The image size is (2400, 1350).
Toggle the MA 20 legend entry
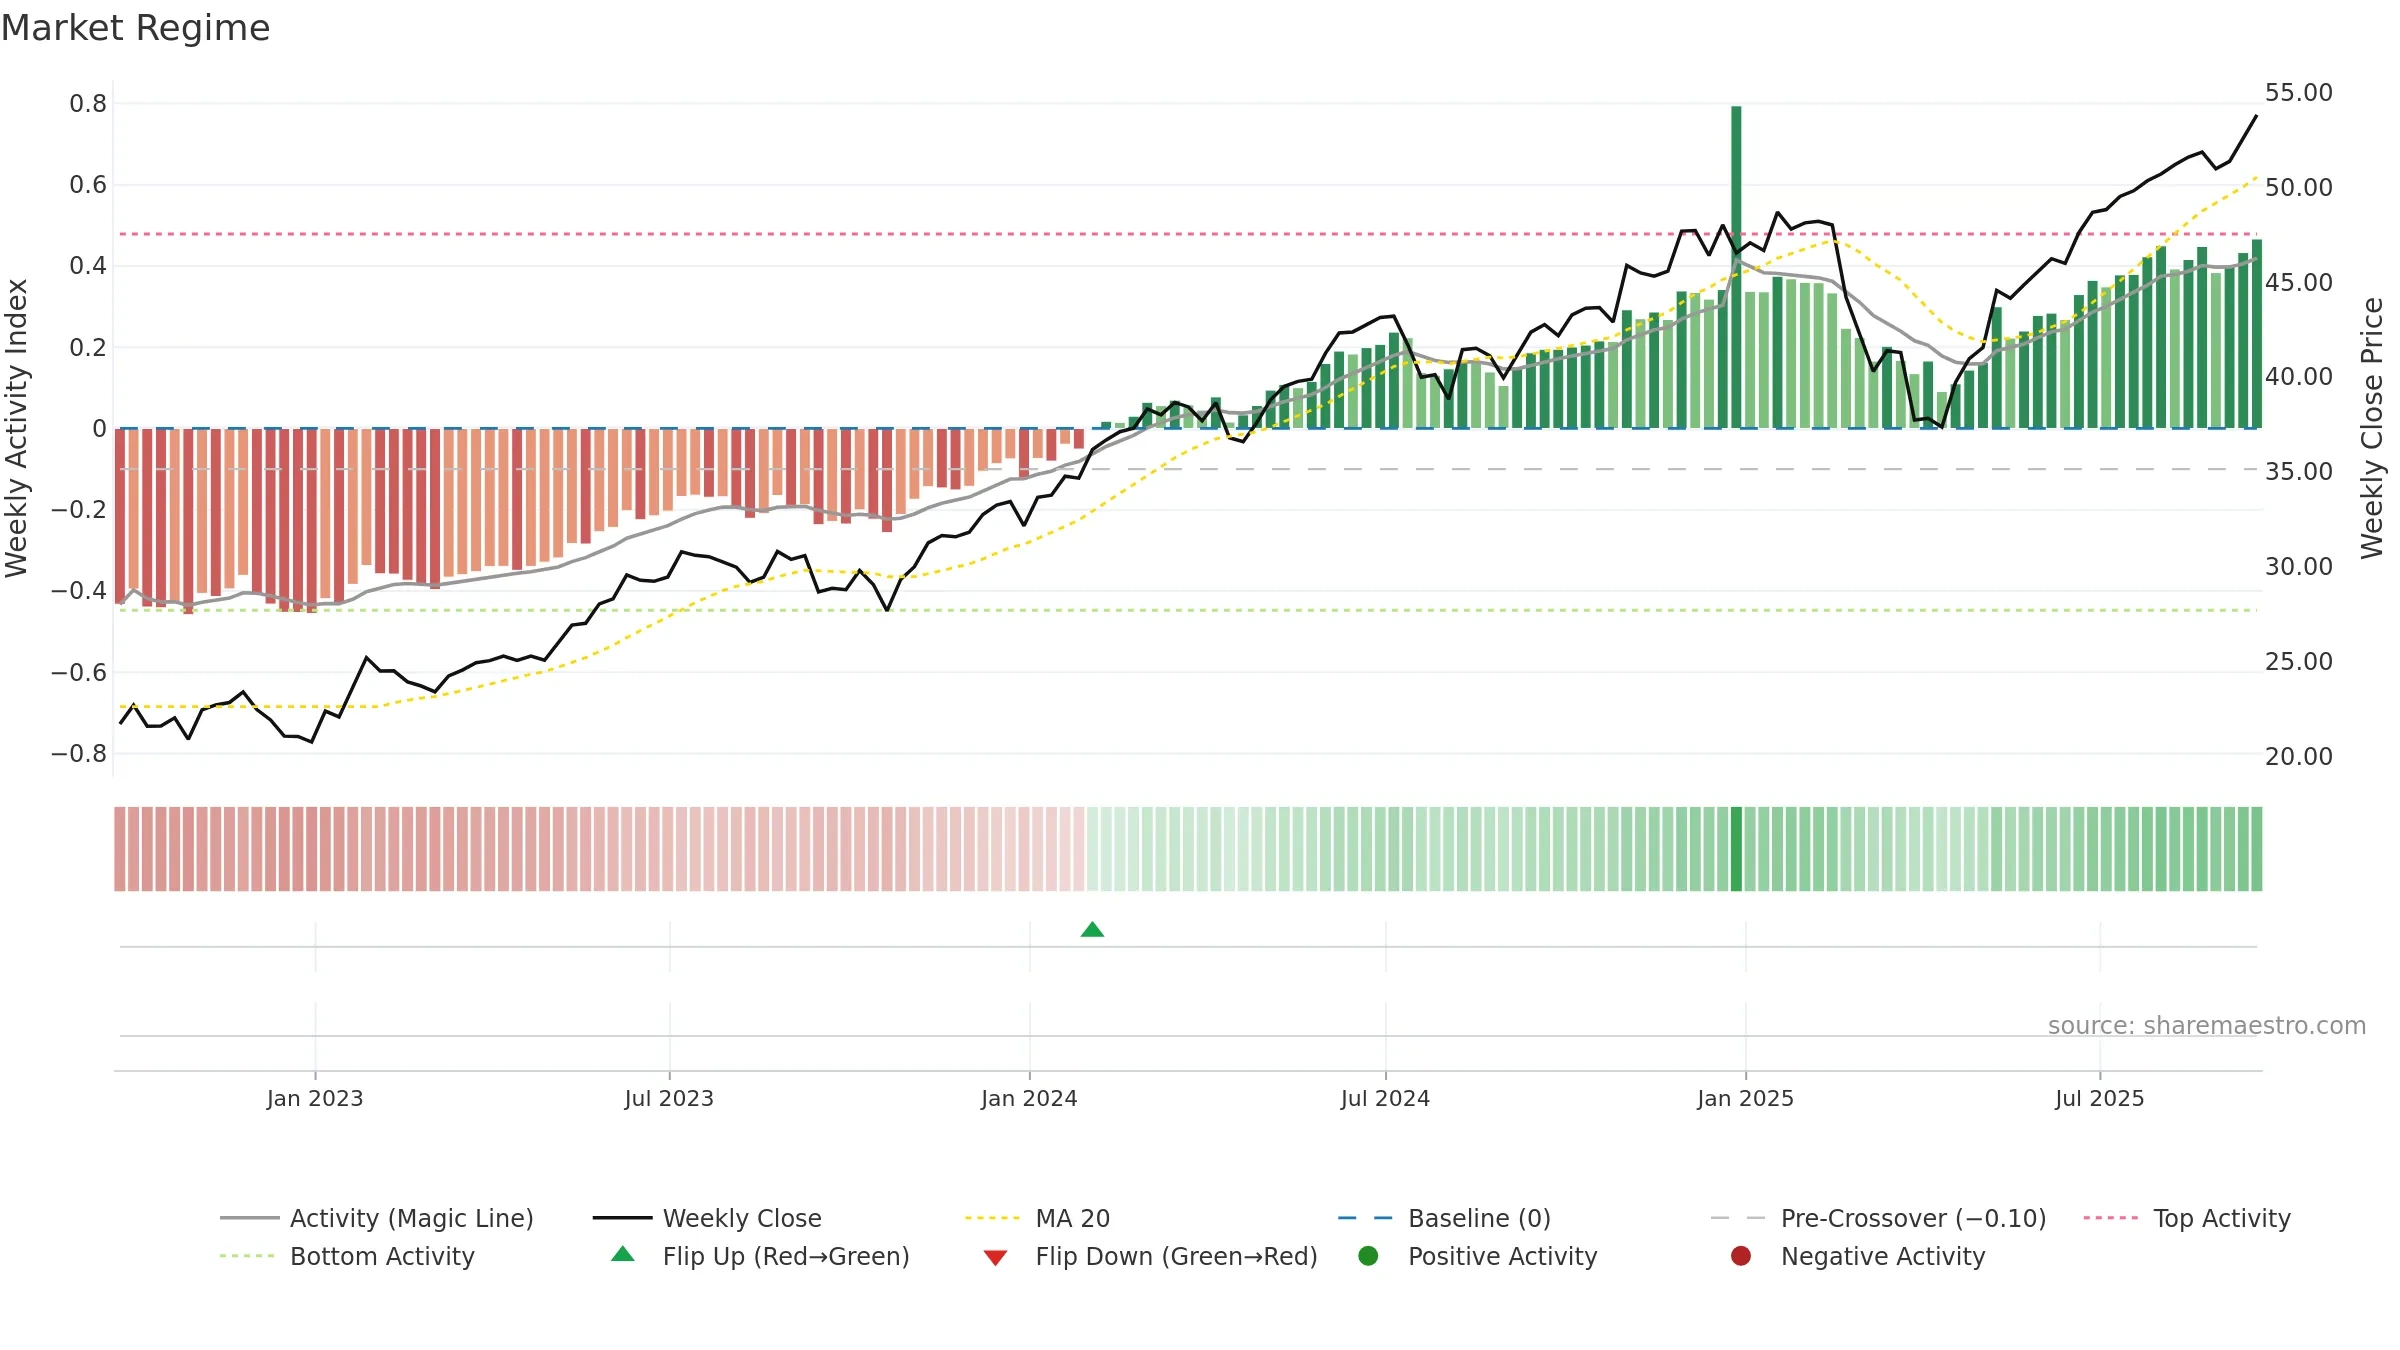point(1038,1218)
